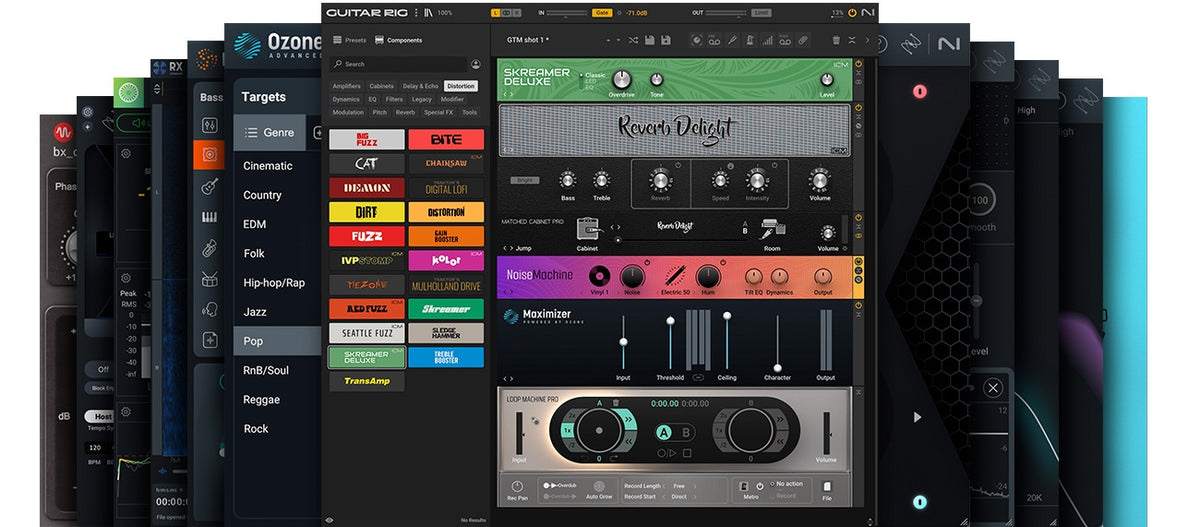Expand the rack side panel chevron arrow
The width and height of the screenshot is (1200, 527).
pos(867,40)
